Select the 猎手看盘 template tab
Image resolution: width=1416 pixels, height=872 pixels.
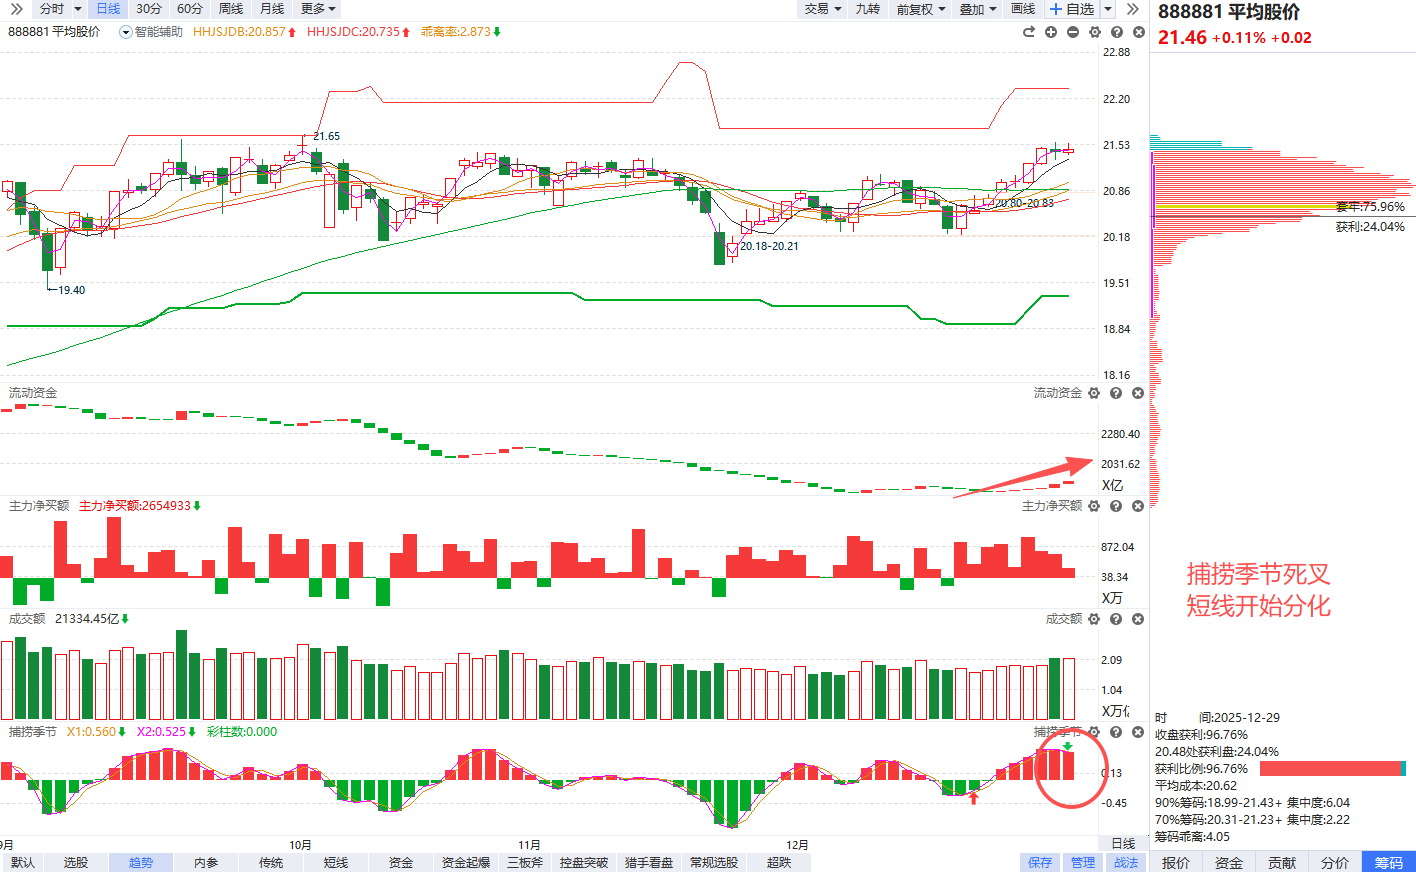[x=649, y=862]
